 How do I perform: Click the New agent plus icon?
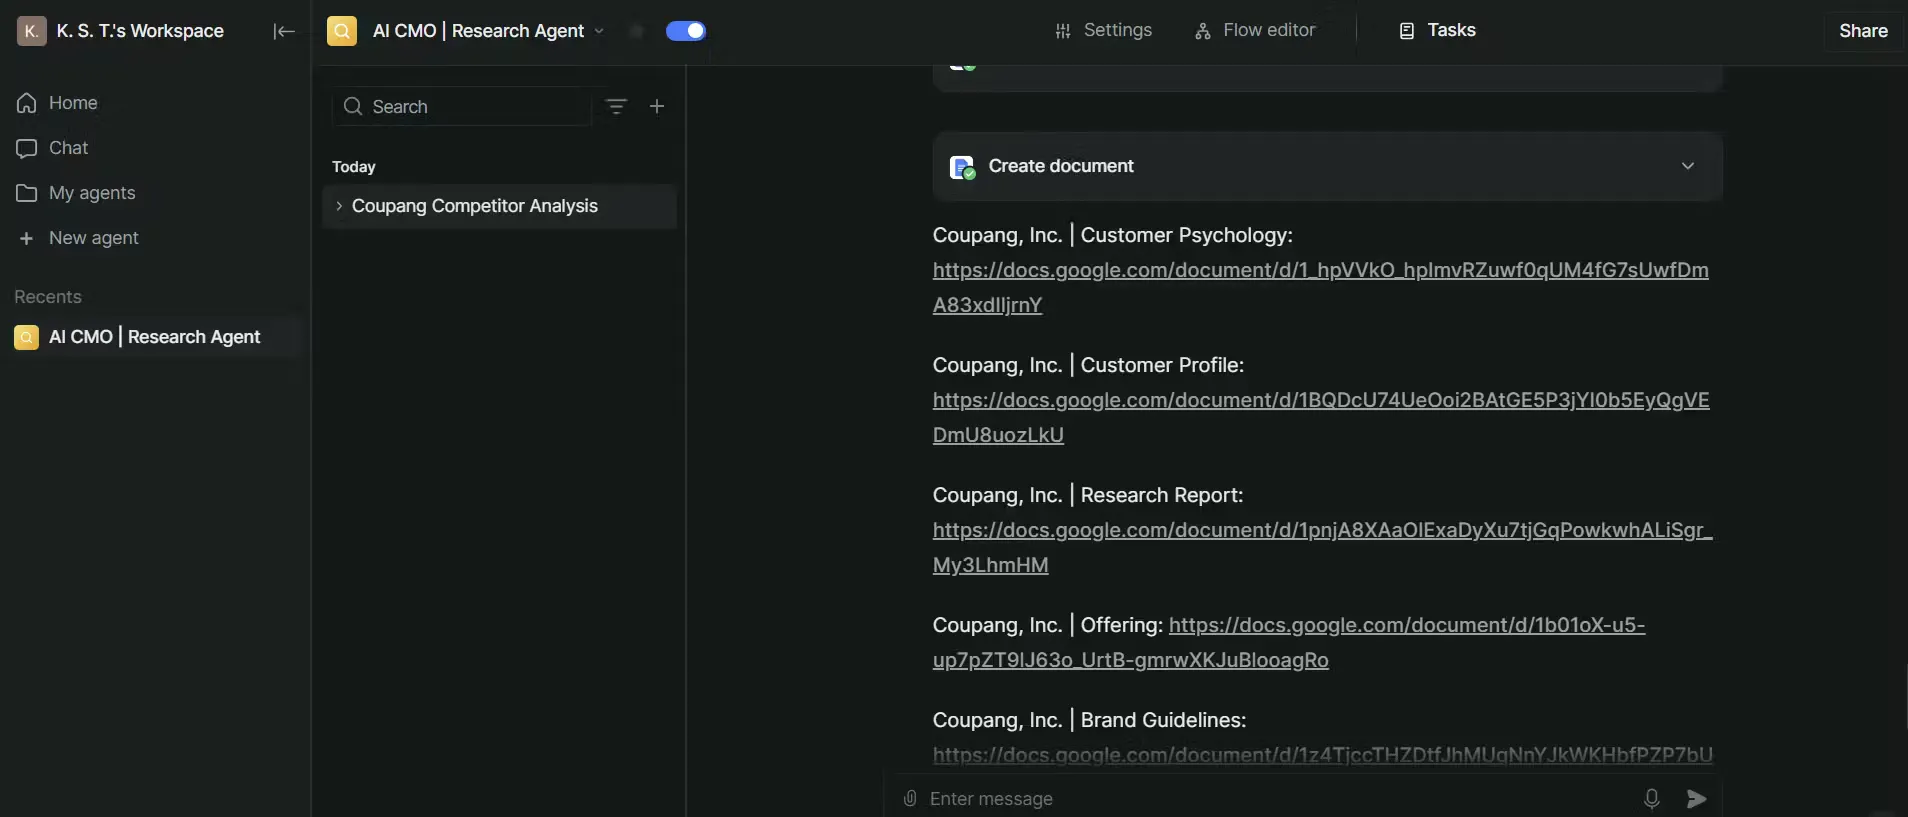click(27, 238)
